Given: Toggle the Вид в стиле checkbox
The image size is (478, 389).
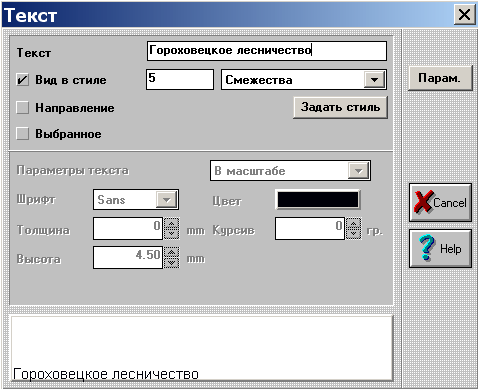Looking at the screenshot, I should (x=23, y=80).
